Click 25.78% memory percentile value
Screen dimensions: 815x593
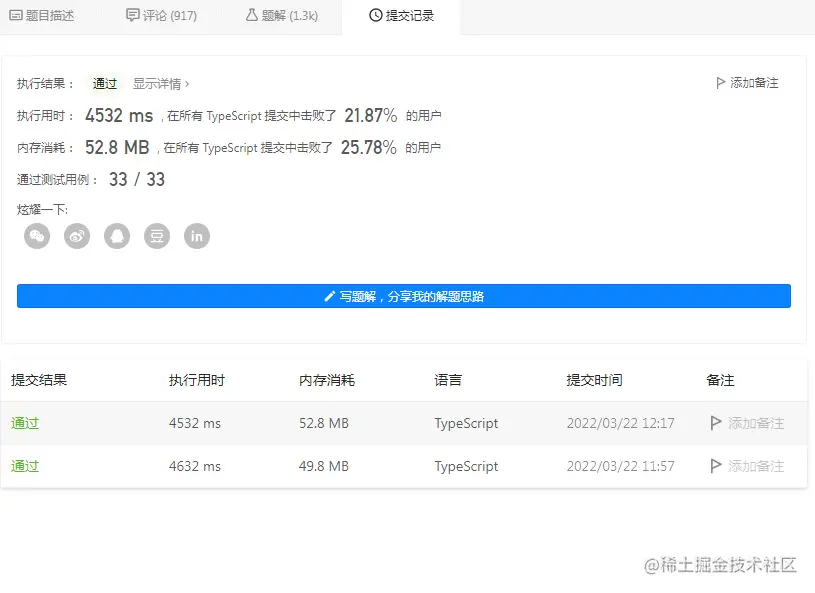coord(369,148)
